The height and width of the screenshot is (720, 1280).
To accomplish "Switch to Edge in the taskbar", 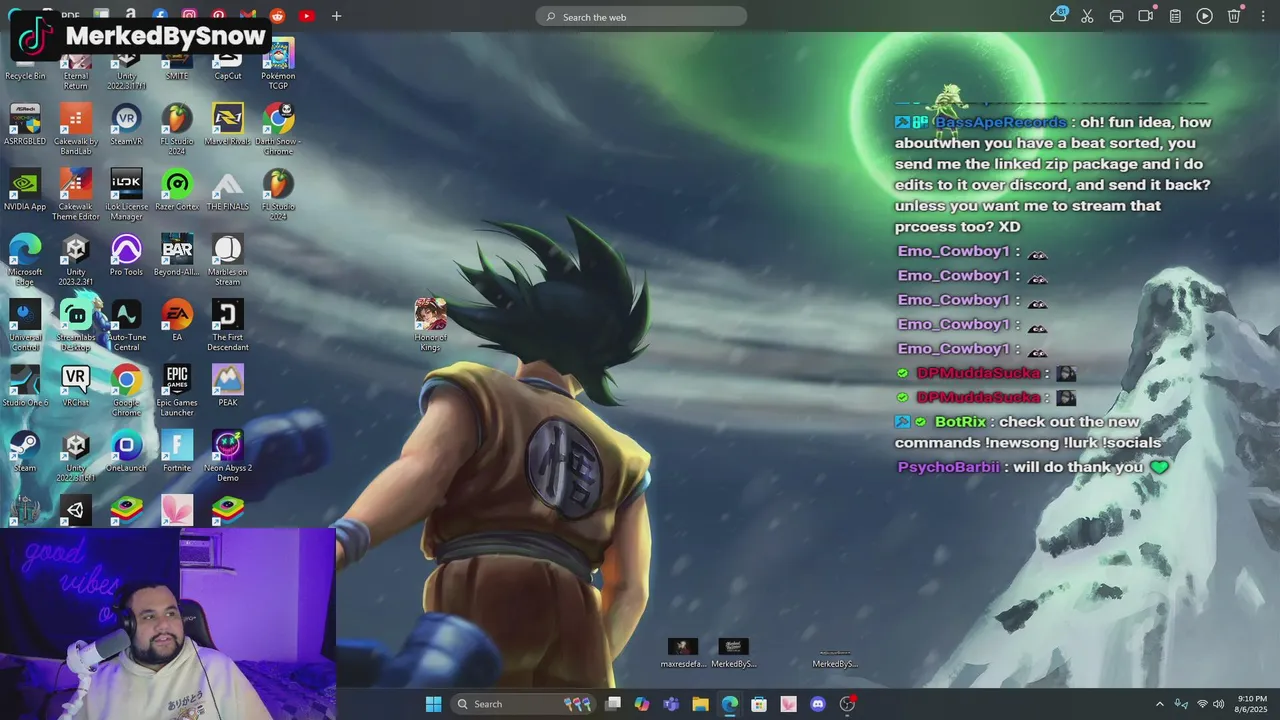I will click(730, 704).
